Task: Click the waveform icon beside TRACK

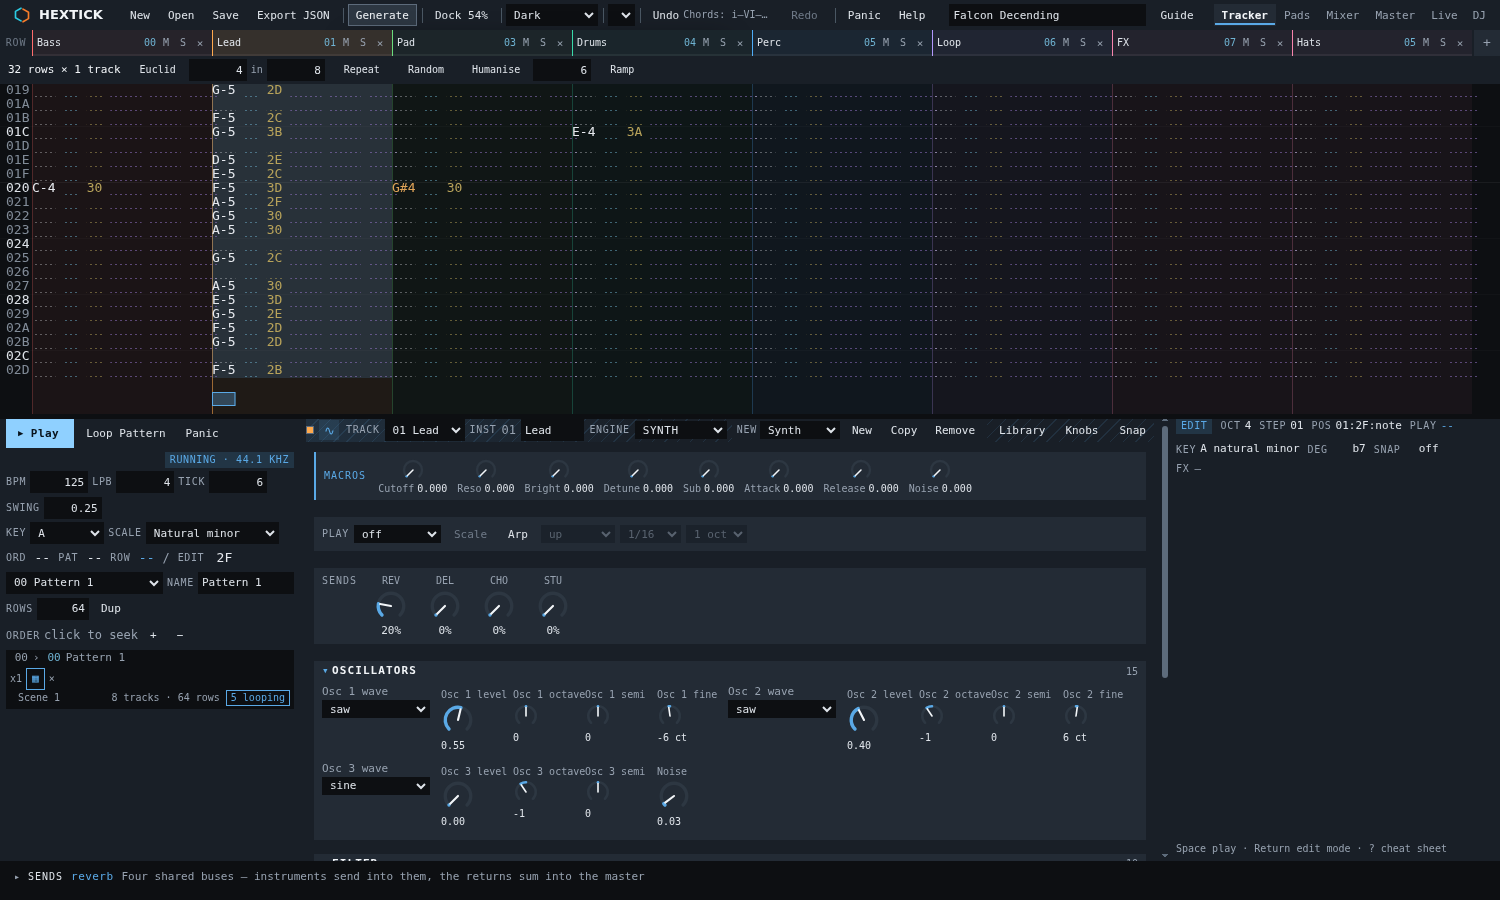Action: pyautogui.click(x=329, y=431)
